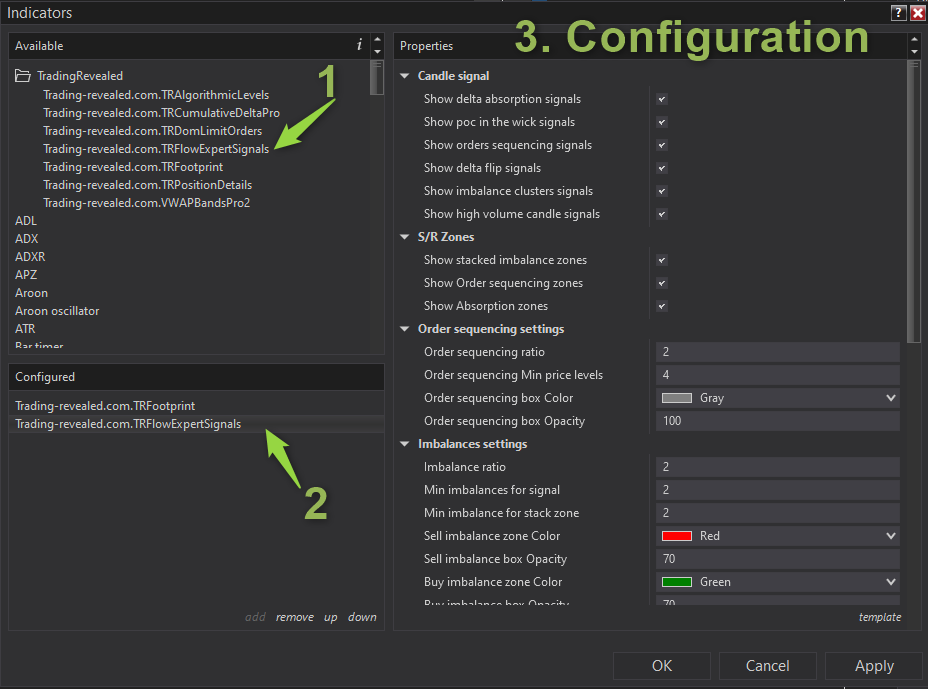The image size is (928, 689).
Task: Select TRPositionDetails in Available list
Action: point(147,185)
